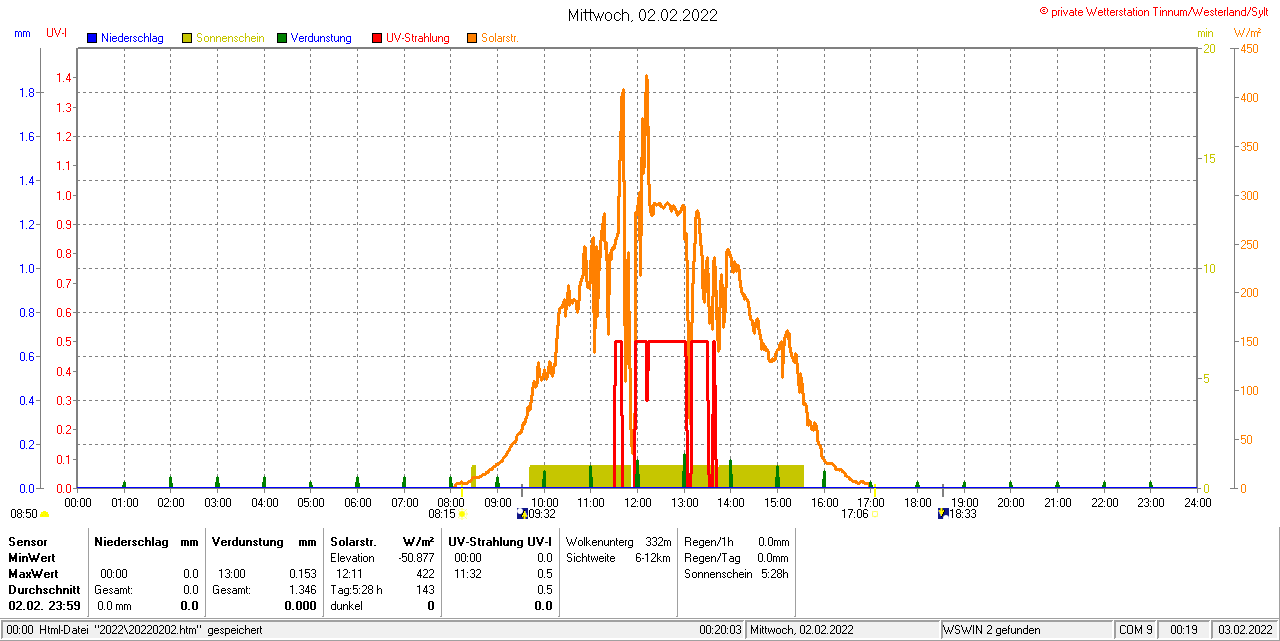Select the Niederschlag legend label
This screenshot has width=1280, height=641.
(131, 38)
